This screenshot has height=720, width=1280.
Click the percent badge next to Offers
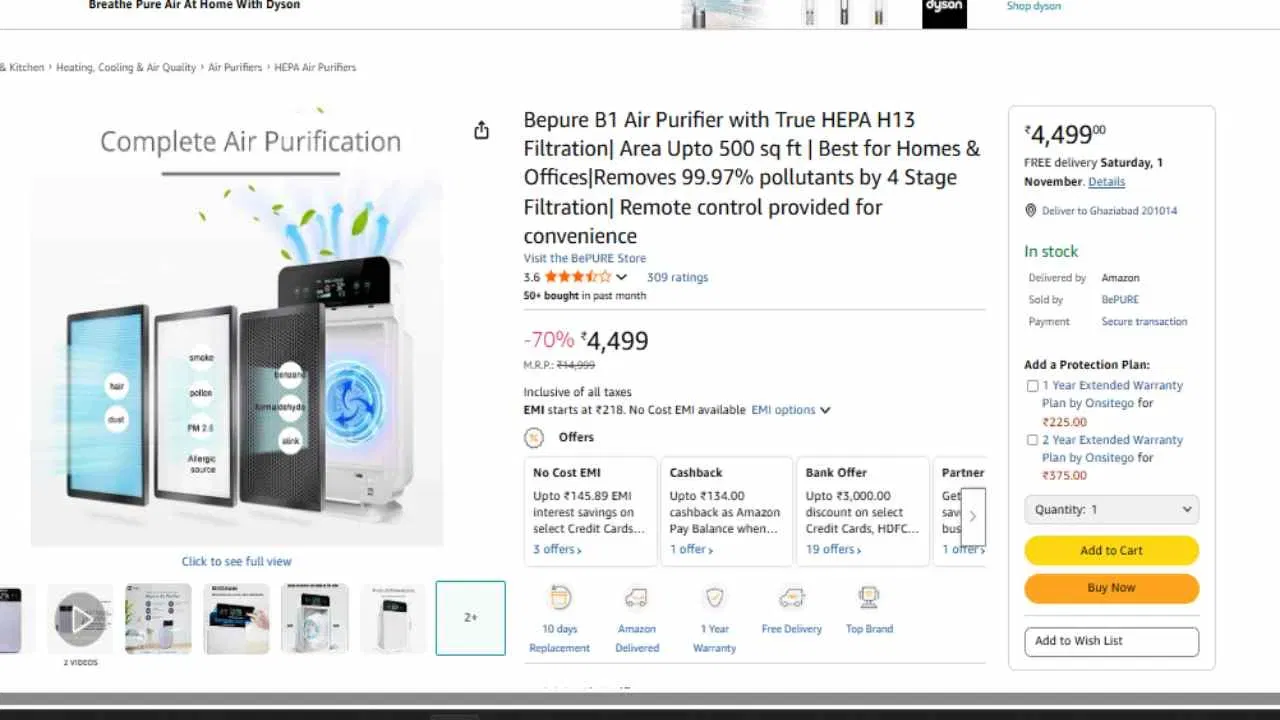coord(534,437)
